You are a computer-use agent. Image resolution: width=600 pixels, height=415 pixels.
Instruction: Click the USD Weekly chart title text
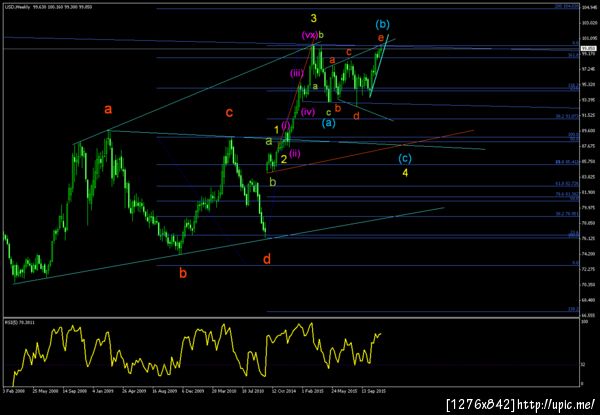(x=17, y=7)
